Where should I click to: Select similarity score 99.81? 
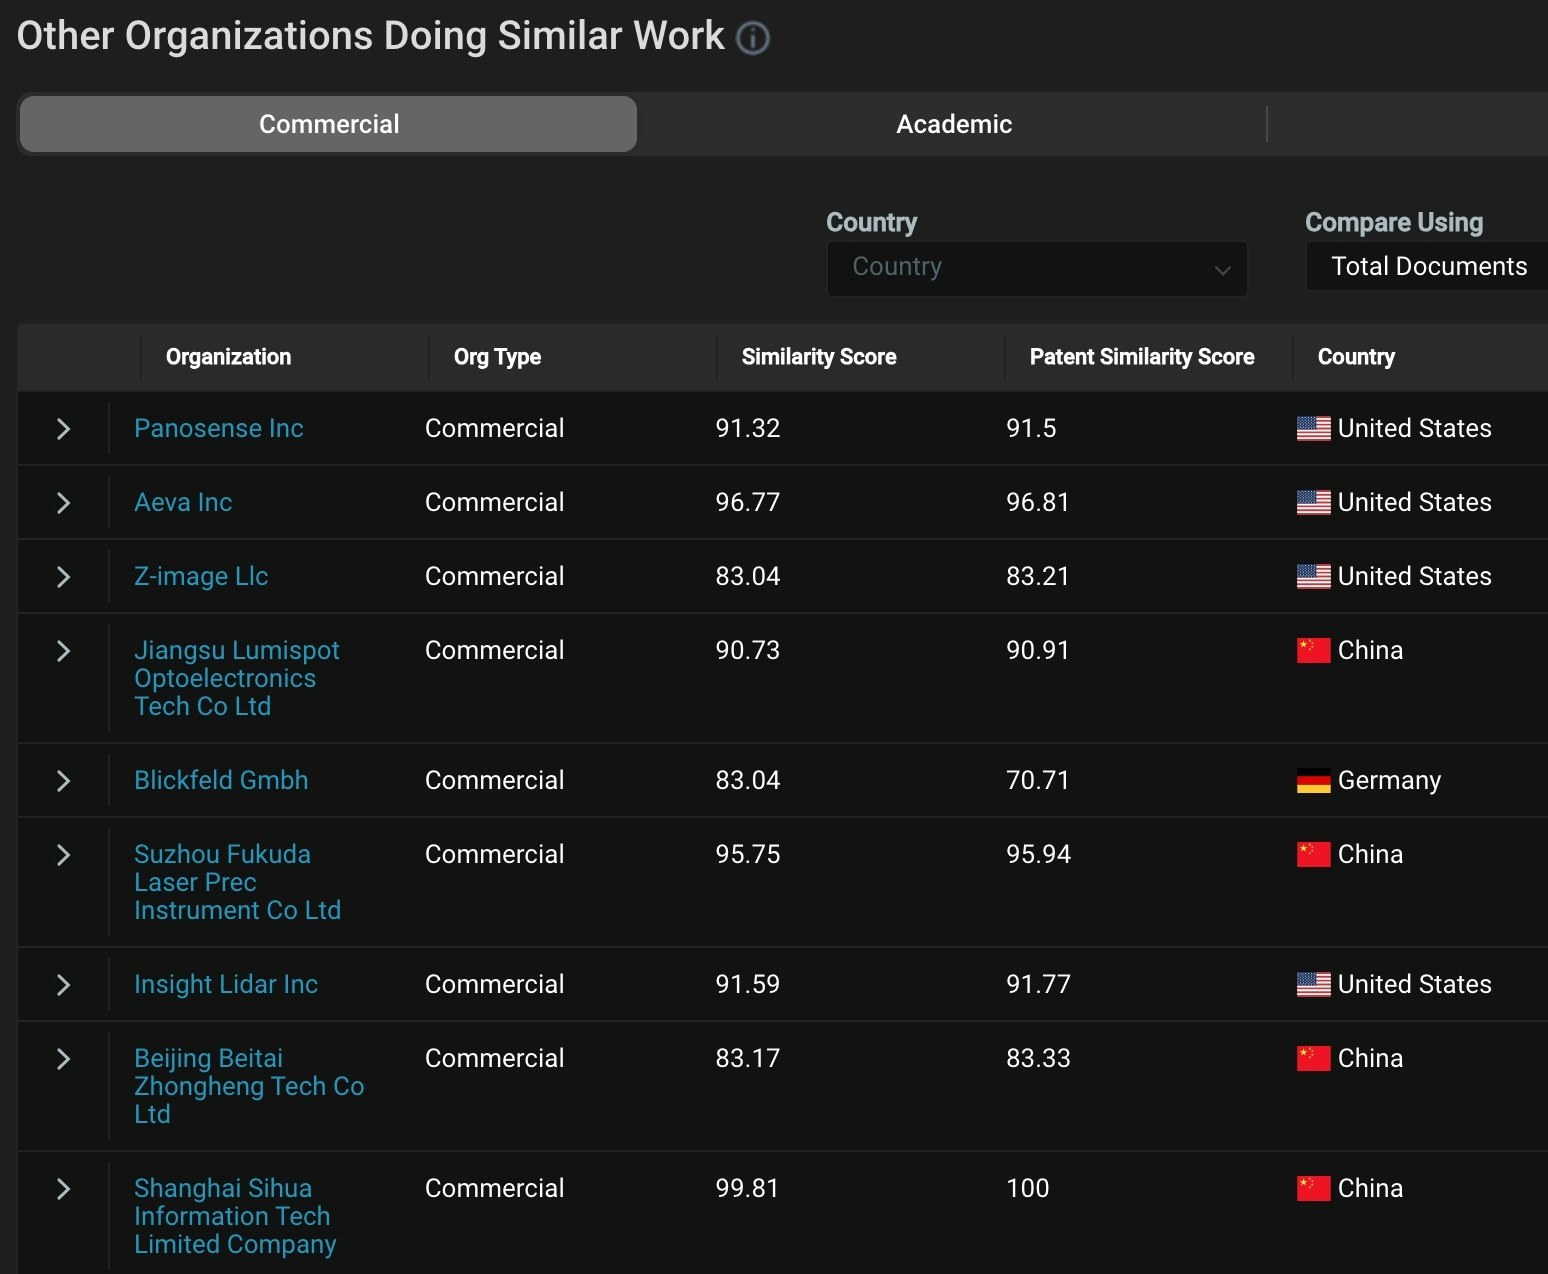[x=747, y=1188]
